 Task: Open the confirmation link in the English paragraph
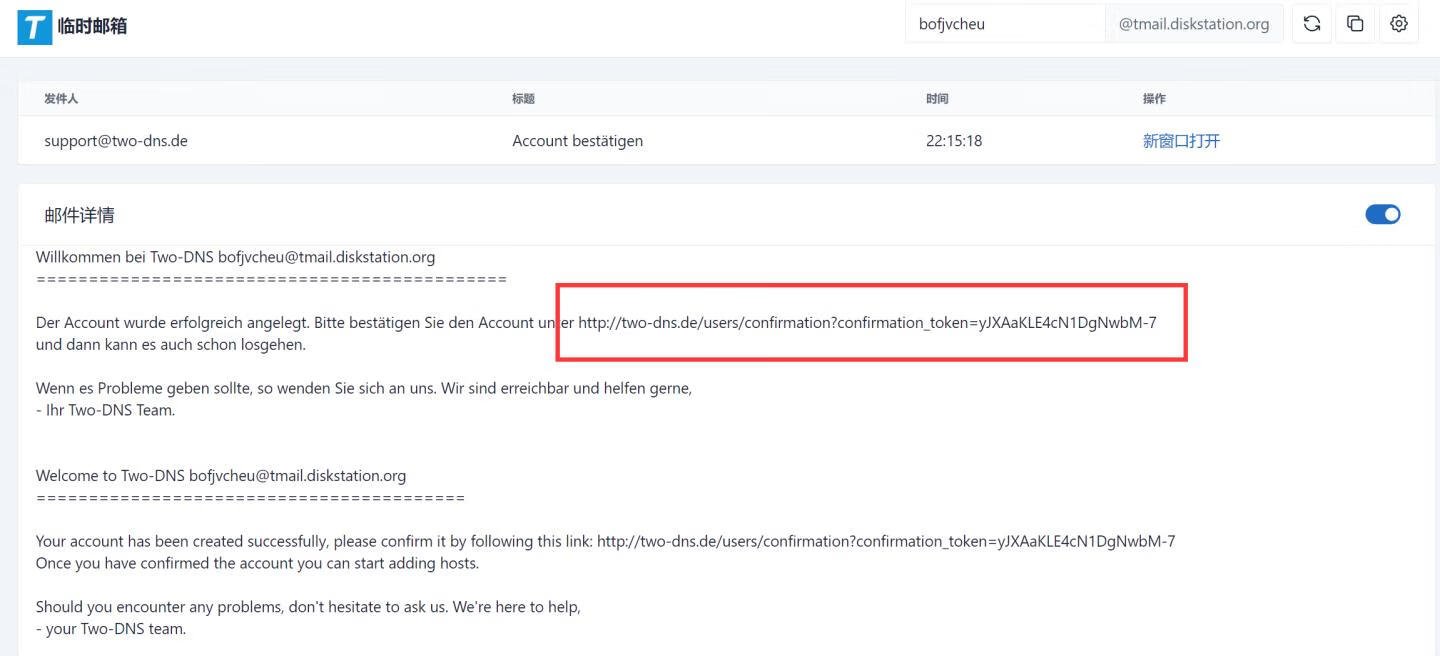click(885, 541)
